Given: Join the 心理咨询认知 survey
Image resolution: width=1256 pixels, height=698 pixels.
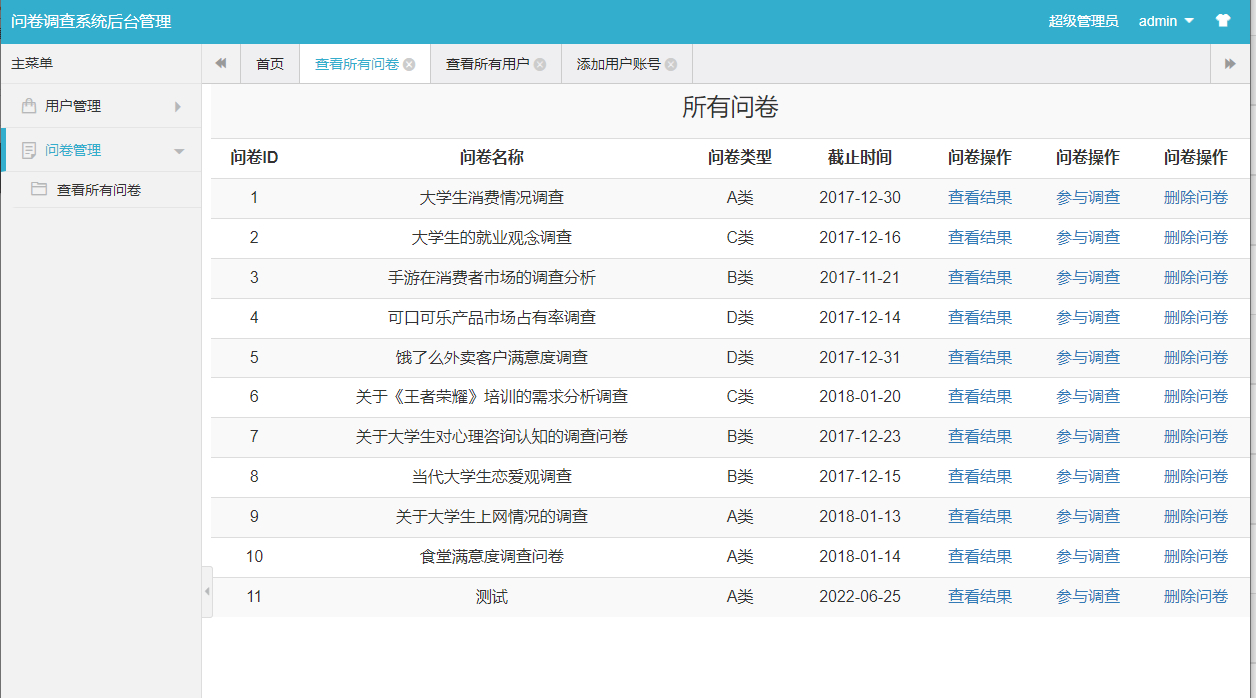Looking at the screenshot, I should click(1088, 437).
